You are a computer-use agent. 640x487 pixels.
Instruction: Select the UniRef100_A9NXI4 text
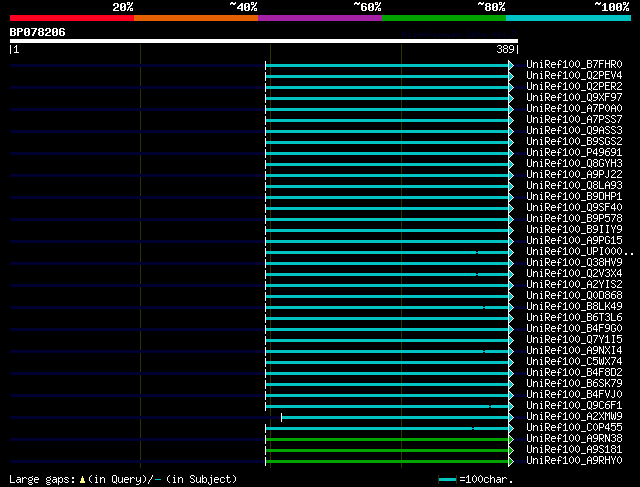574,351
